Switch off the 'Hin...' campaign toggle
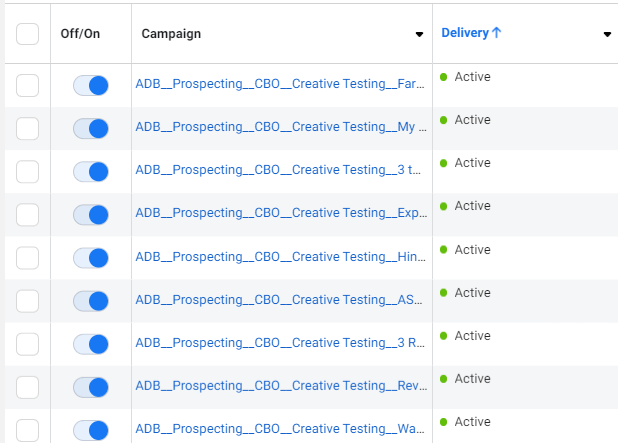618x443 pixels. pyautogui.click(x=91, y=258)
